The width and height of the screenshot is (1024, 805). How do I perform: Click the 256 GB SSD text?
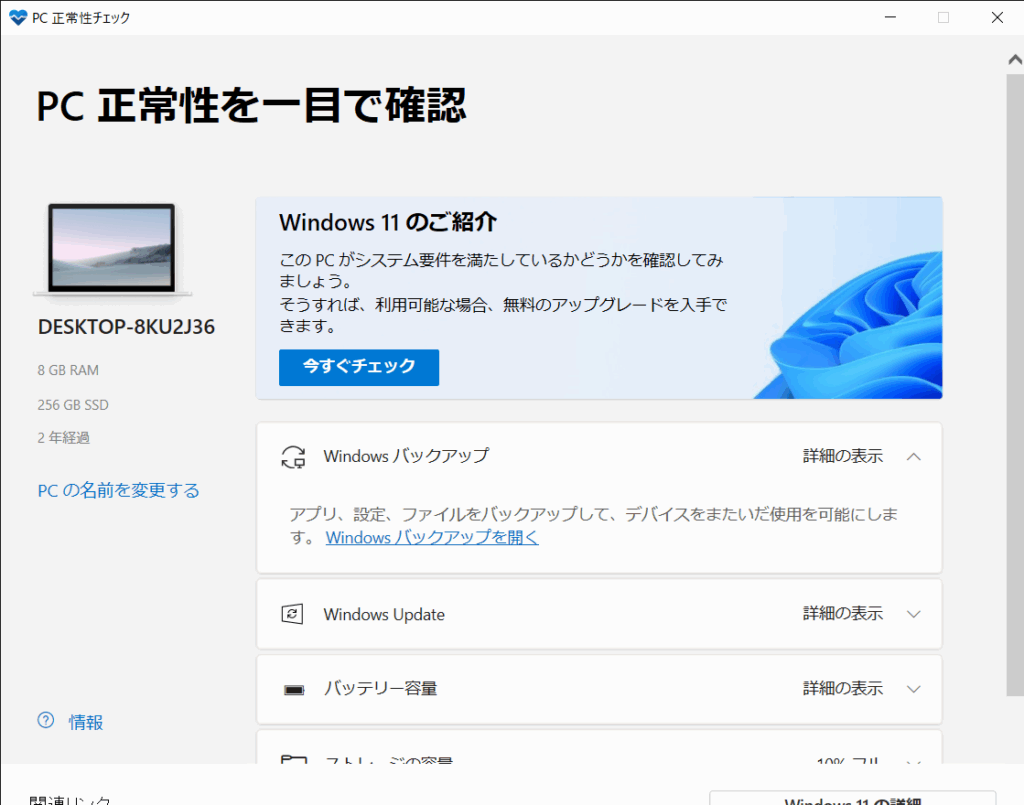click(73, 405)
